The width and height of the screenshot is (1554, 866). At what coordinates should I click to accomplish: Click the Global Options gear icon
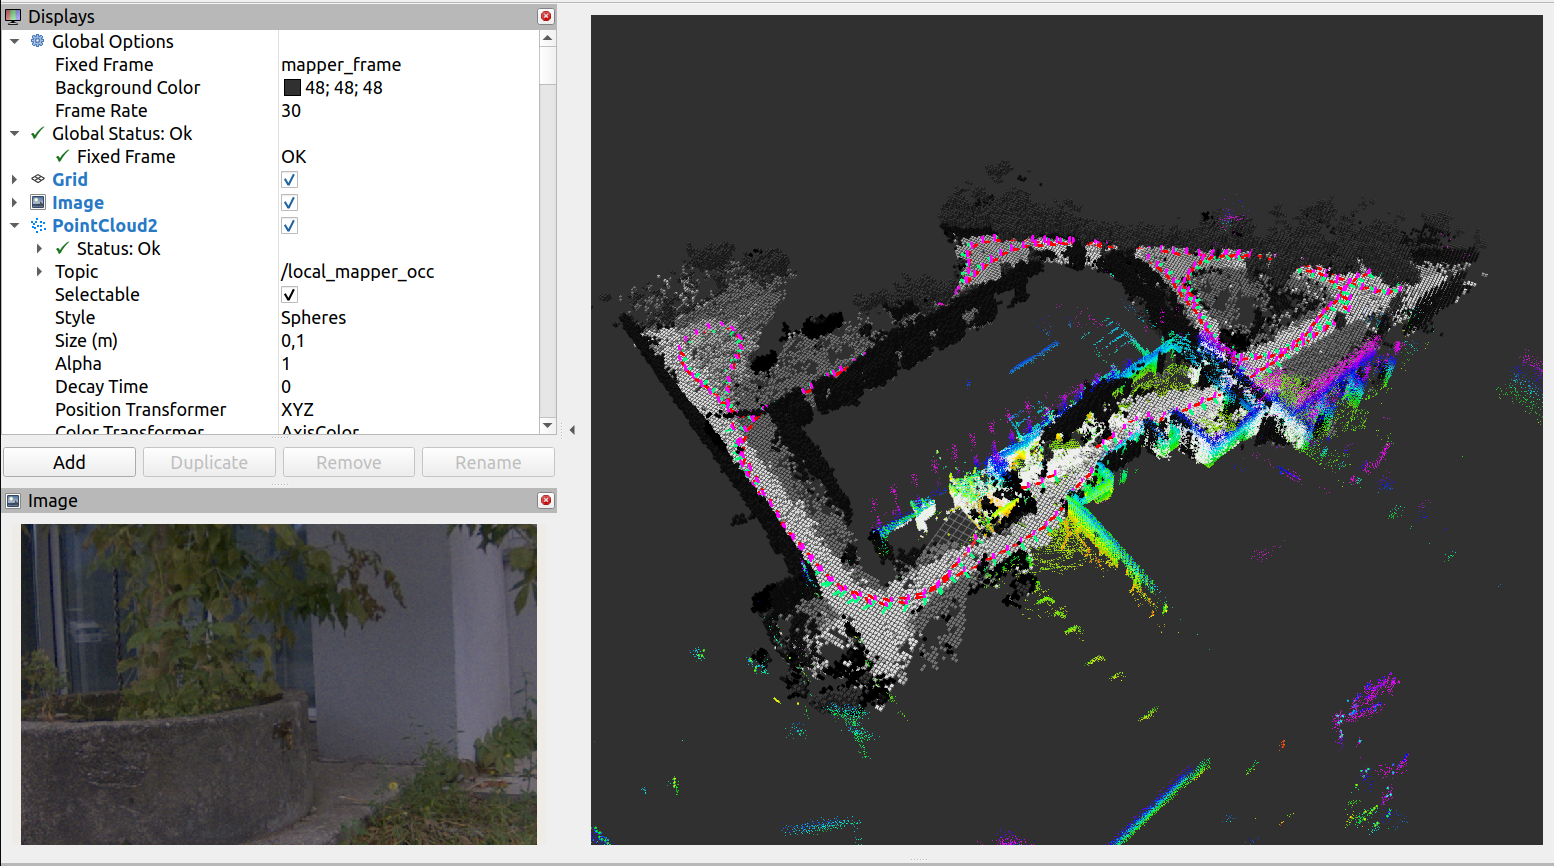coord(38,41)
